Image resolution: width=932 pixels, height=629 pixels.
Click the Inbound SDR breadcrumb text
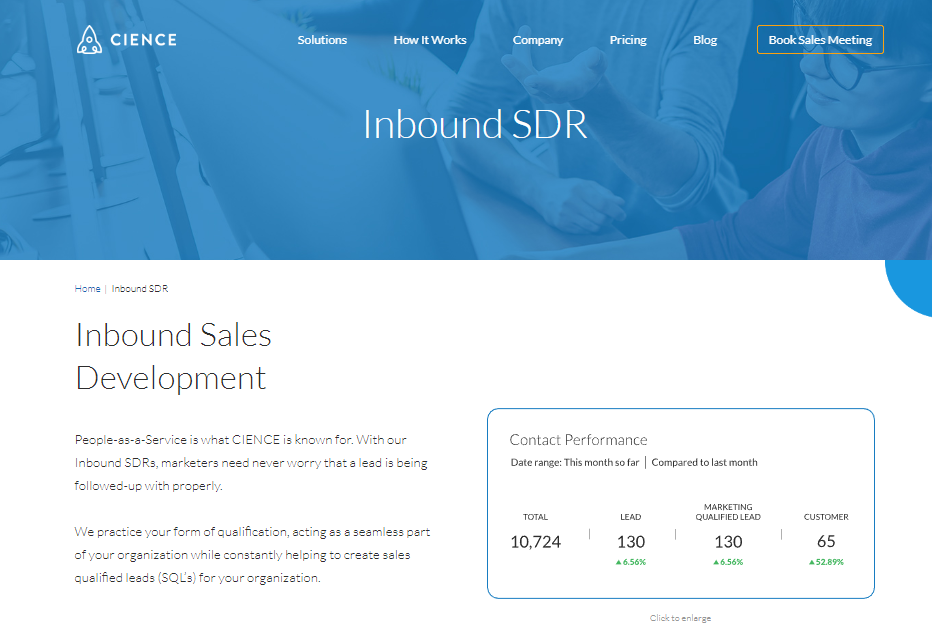tap(140, 288)
